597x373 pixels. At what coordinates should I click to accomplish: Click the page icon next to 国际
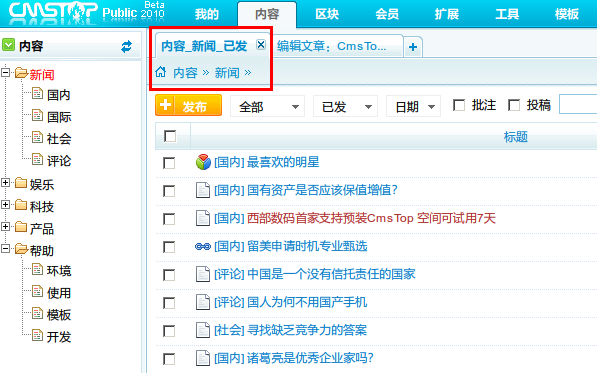click(37, 115)
